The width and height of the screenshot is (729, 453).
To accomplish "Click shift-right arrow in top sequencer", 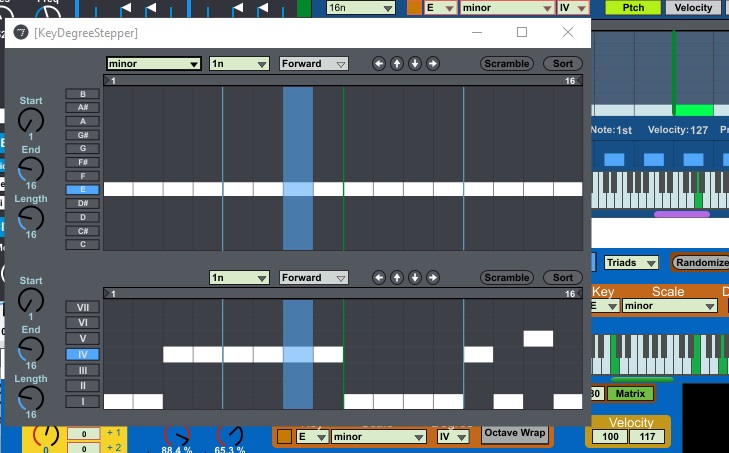I will click(433, 64).
